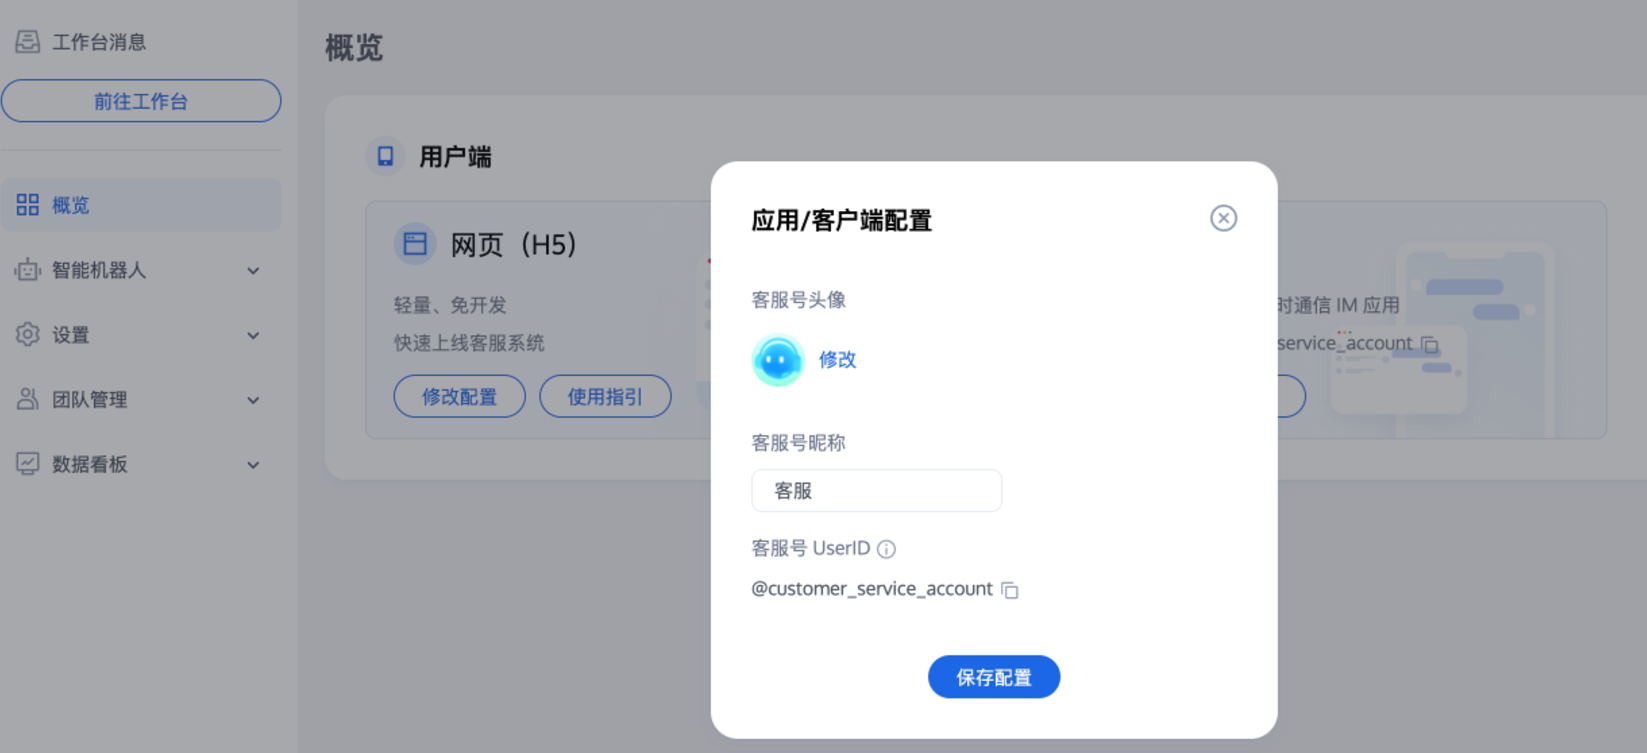Expand the 智能机器人 menu chevron
Image resolution: width=1647 pixels, height=753 pixels.
coord(253,270)
